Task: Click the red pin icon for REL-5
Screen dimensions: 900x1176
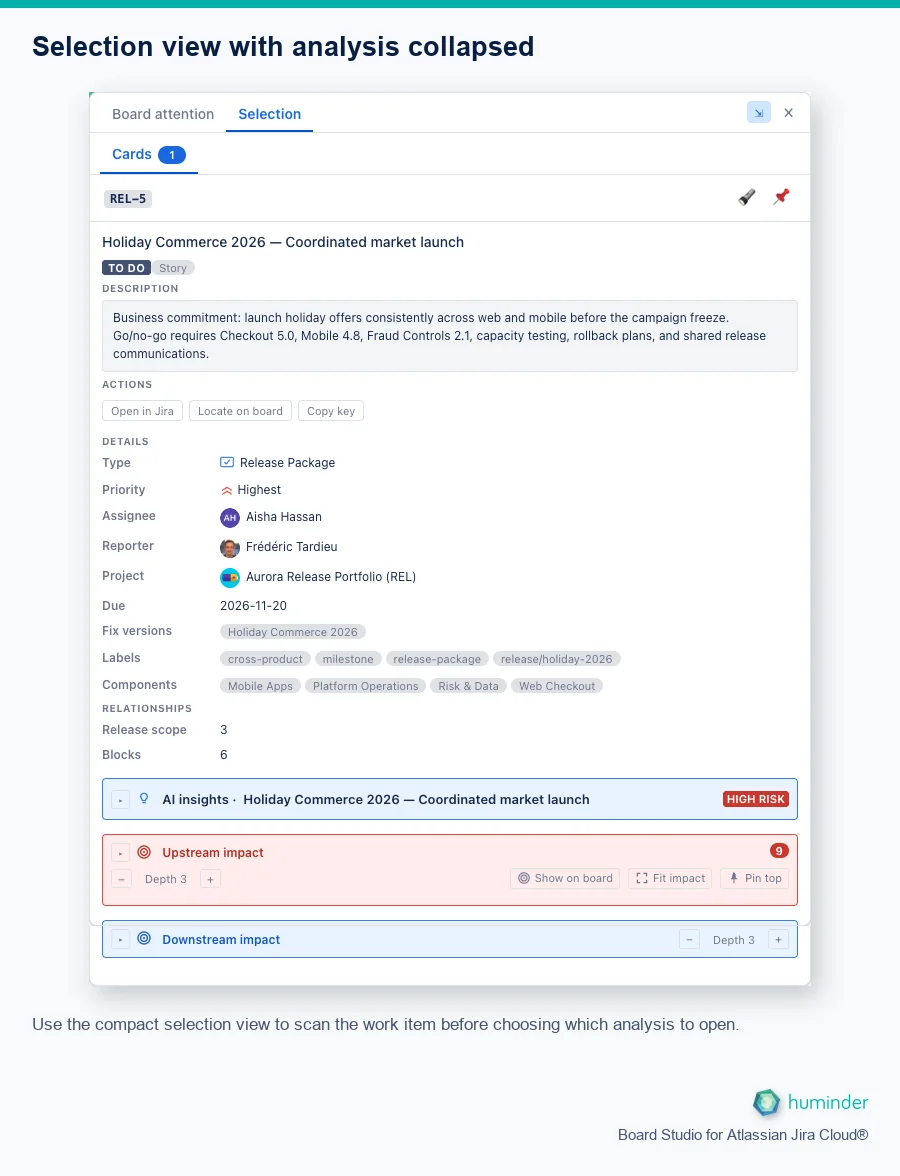Action: coord(782,196)
